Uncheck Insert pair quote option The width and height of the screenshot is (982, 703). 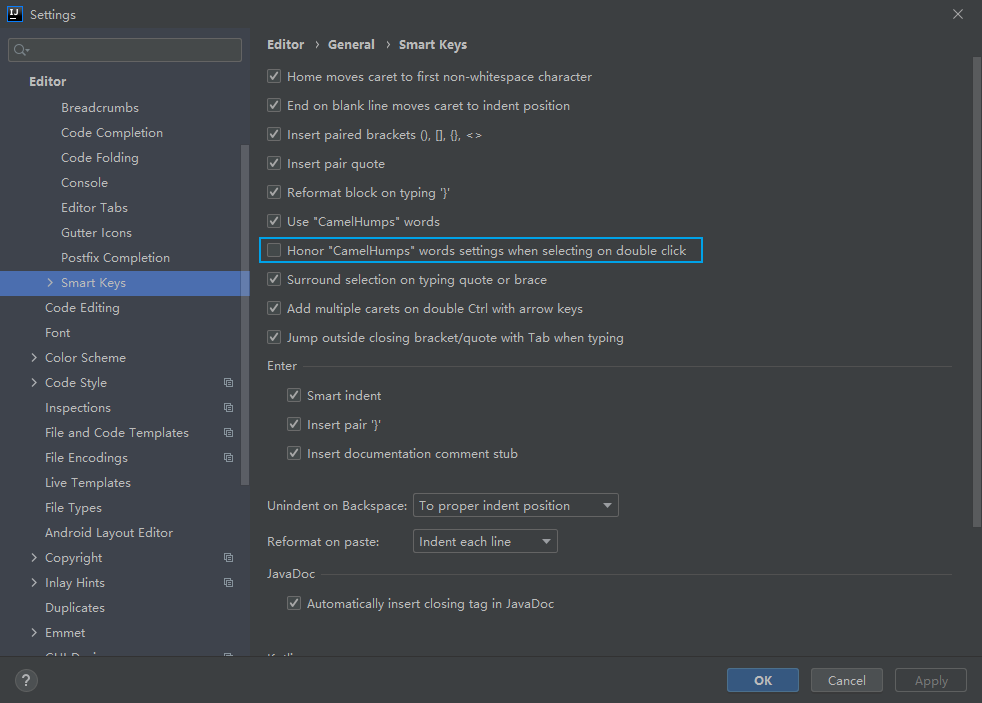click(274, 164)
